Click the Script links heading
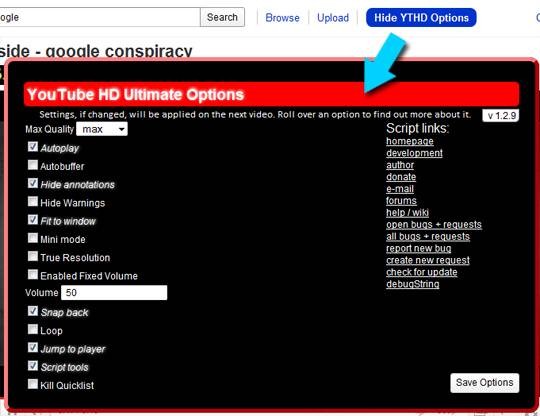This screenshot has height=416, width=540. [x=417, y=128]
